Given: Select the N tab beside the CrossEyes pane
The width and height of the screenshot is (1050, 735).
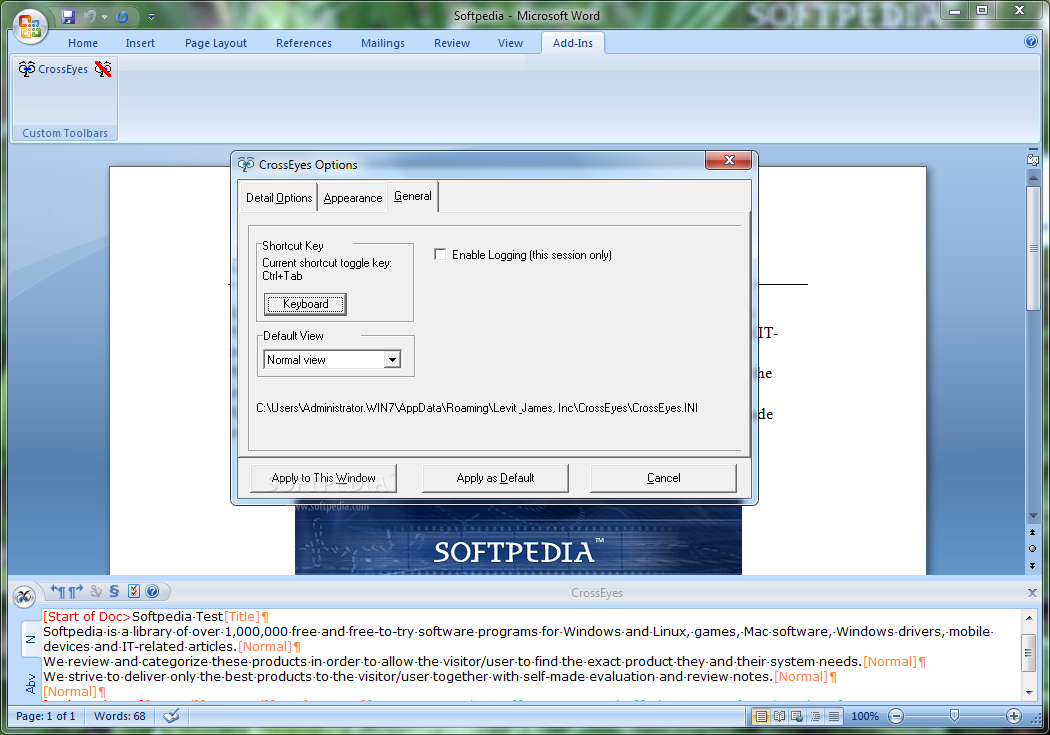Looking at the screenshot, I should [x=30, y=639].
